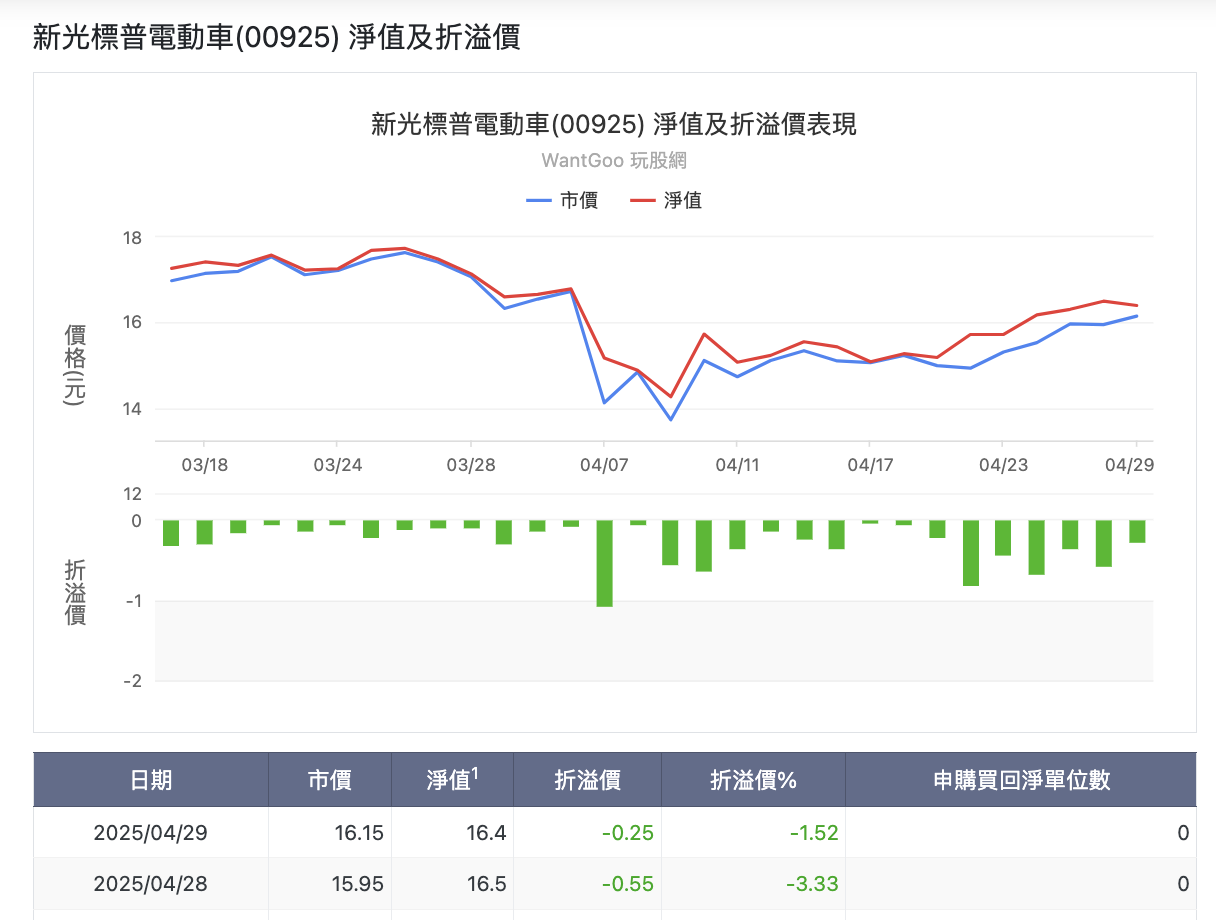Viewport: 1216px width, 920px height.
Task: Click the -0.25 discount value
Action: [x=627, y=833]
